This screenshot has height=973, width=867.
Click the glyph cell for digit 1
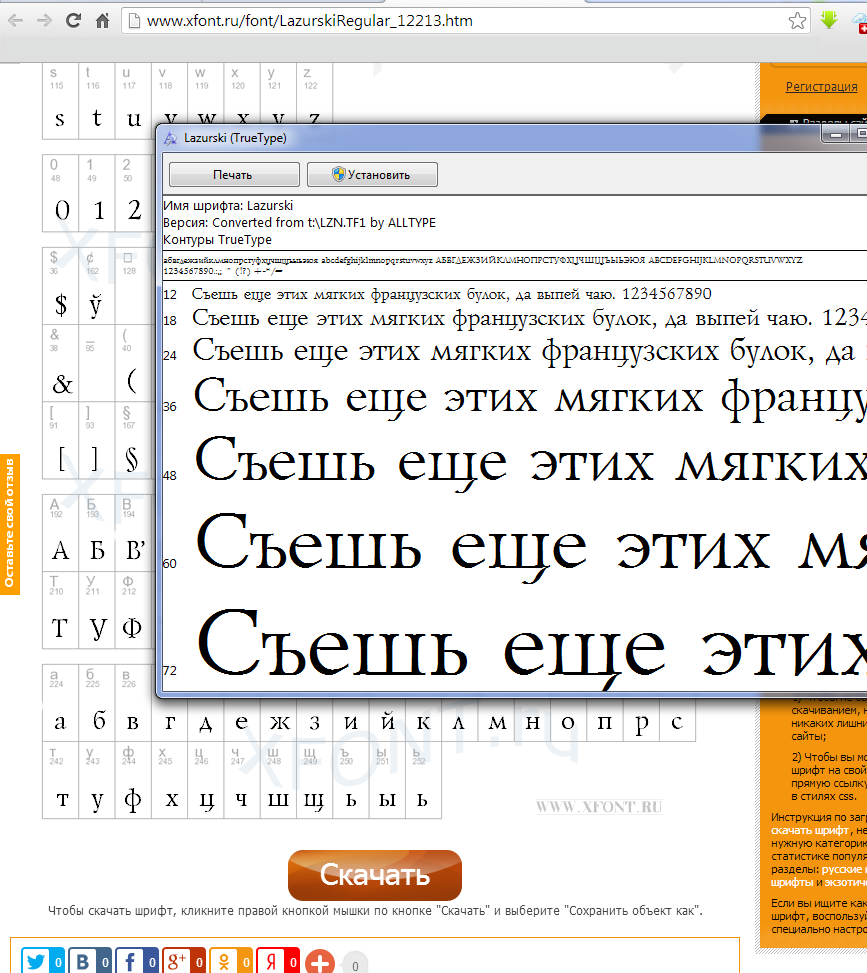pyautogui.click(x=97, y=193)
